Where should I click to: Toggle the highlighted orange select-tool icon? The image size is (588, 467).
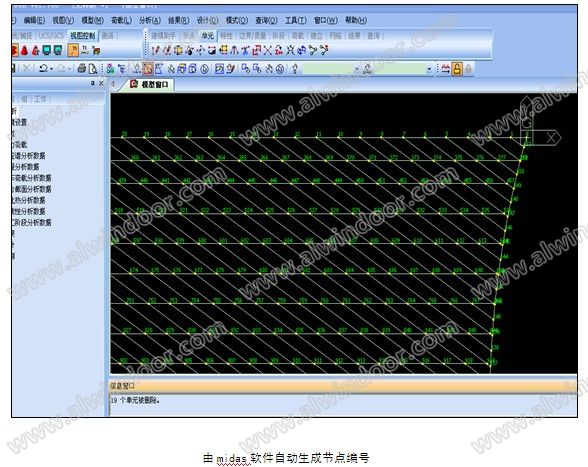[x=148, y=69]
